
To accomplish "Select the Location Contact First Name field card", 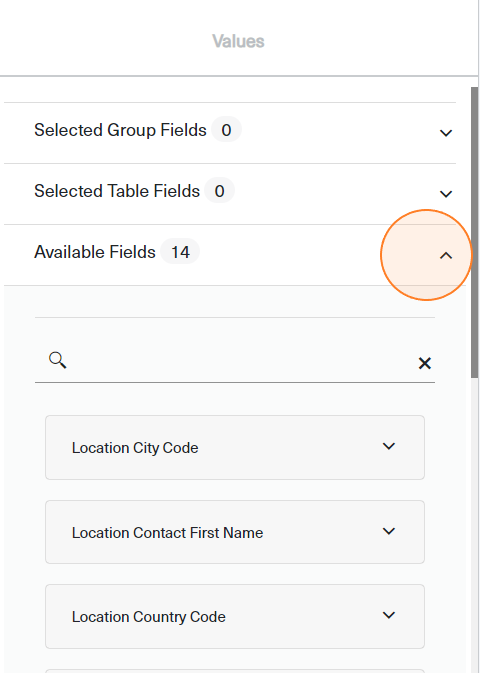I will [x=235, y=532].
